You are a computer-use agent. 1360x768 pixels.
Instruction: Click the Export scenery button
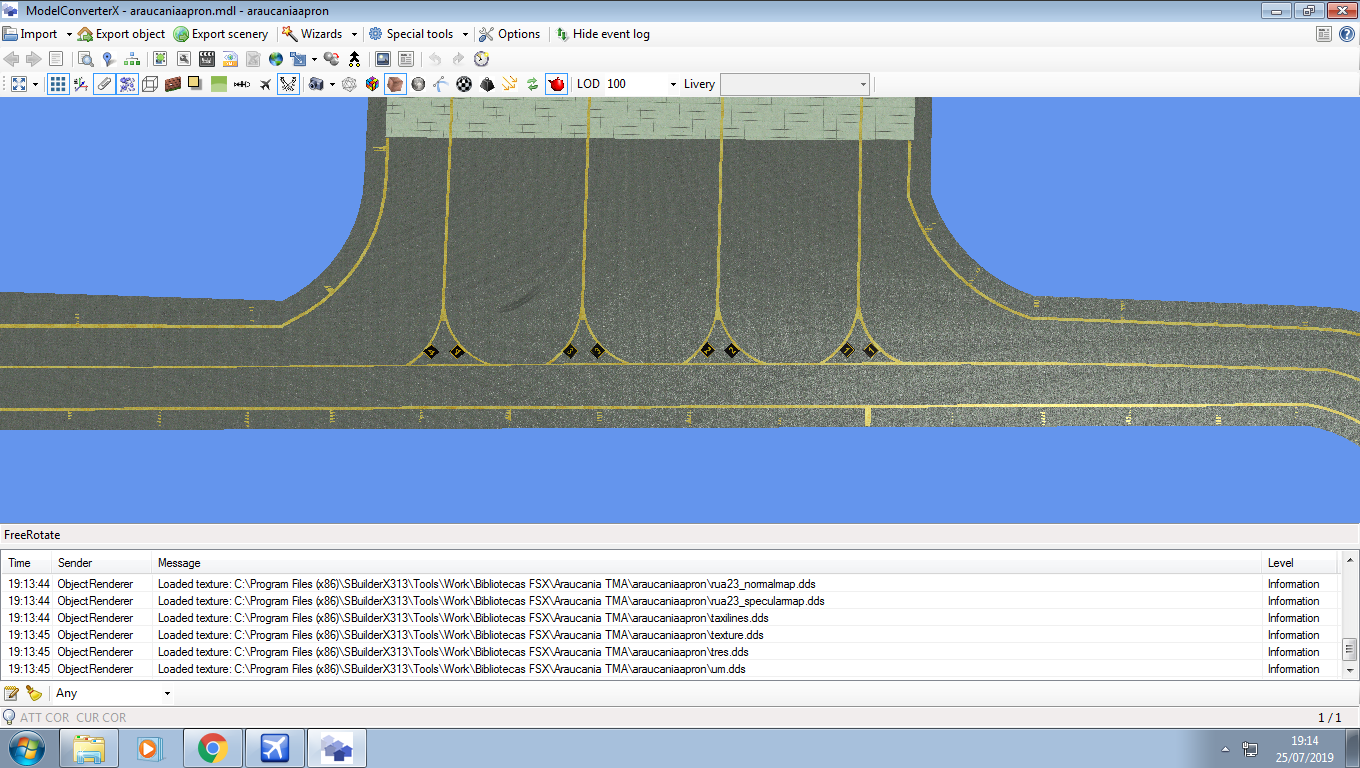(x=221, y=33)
